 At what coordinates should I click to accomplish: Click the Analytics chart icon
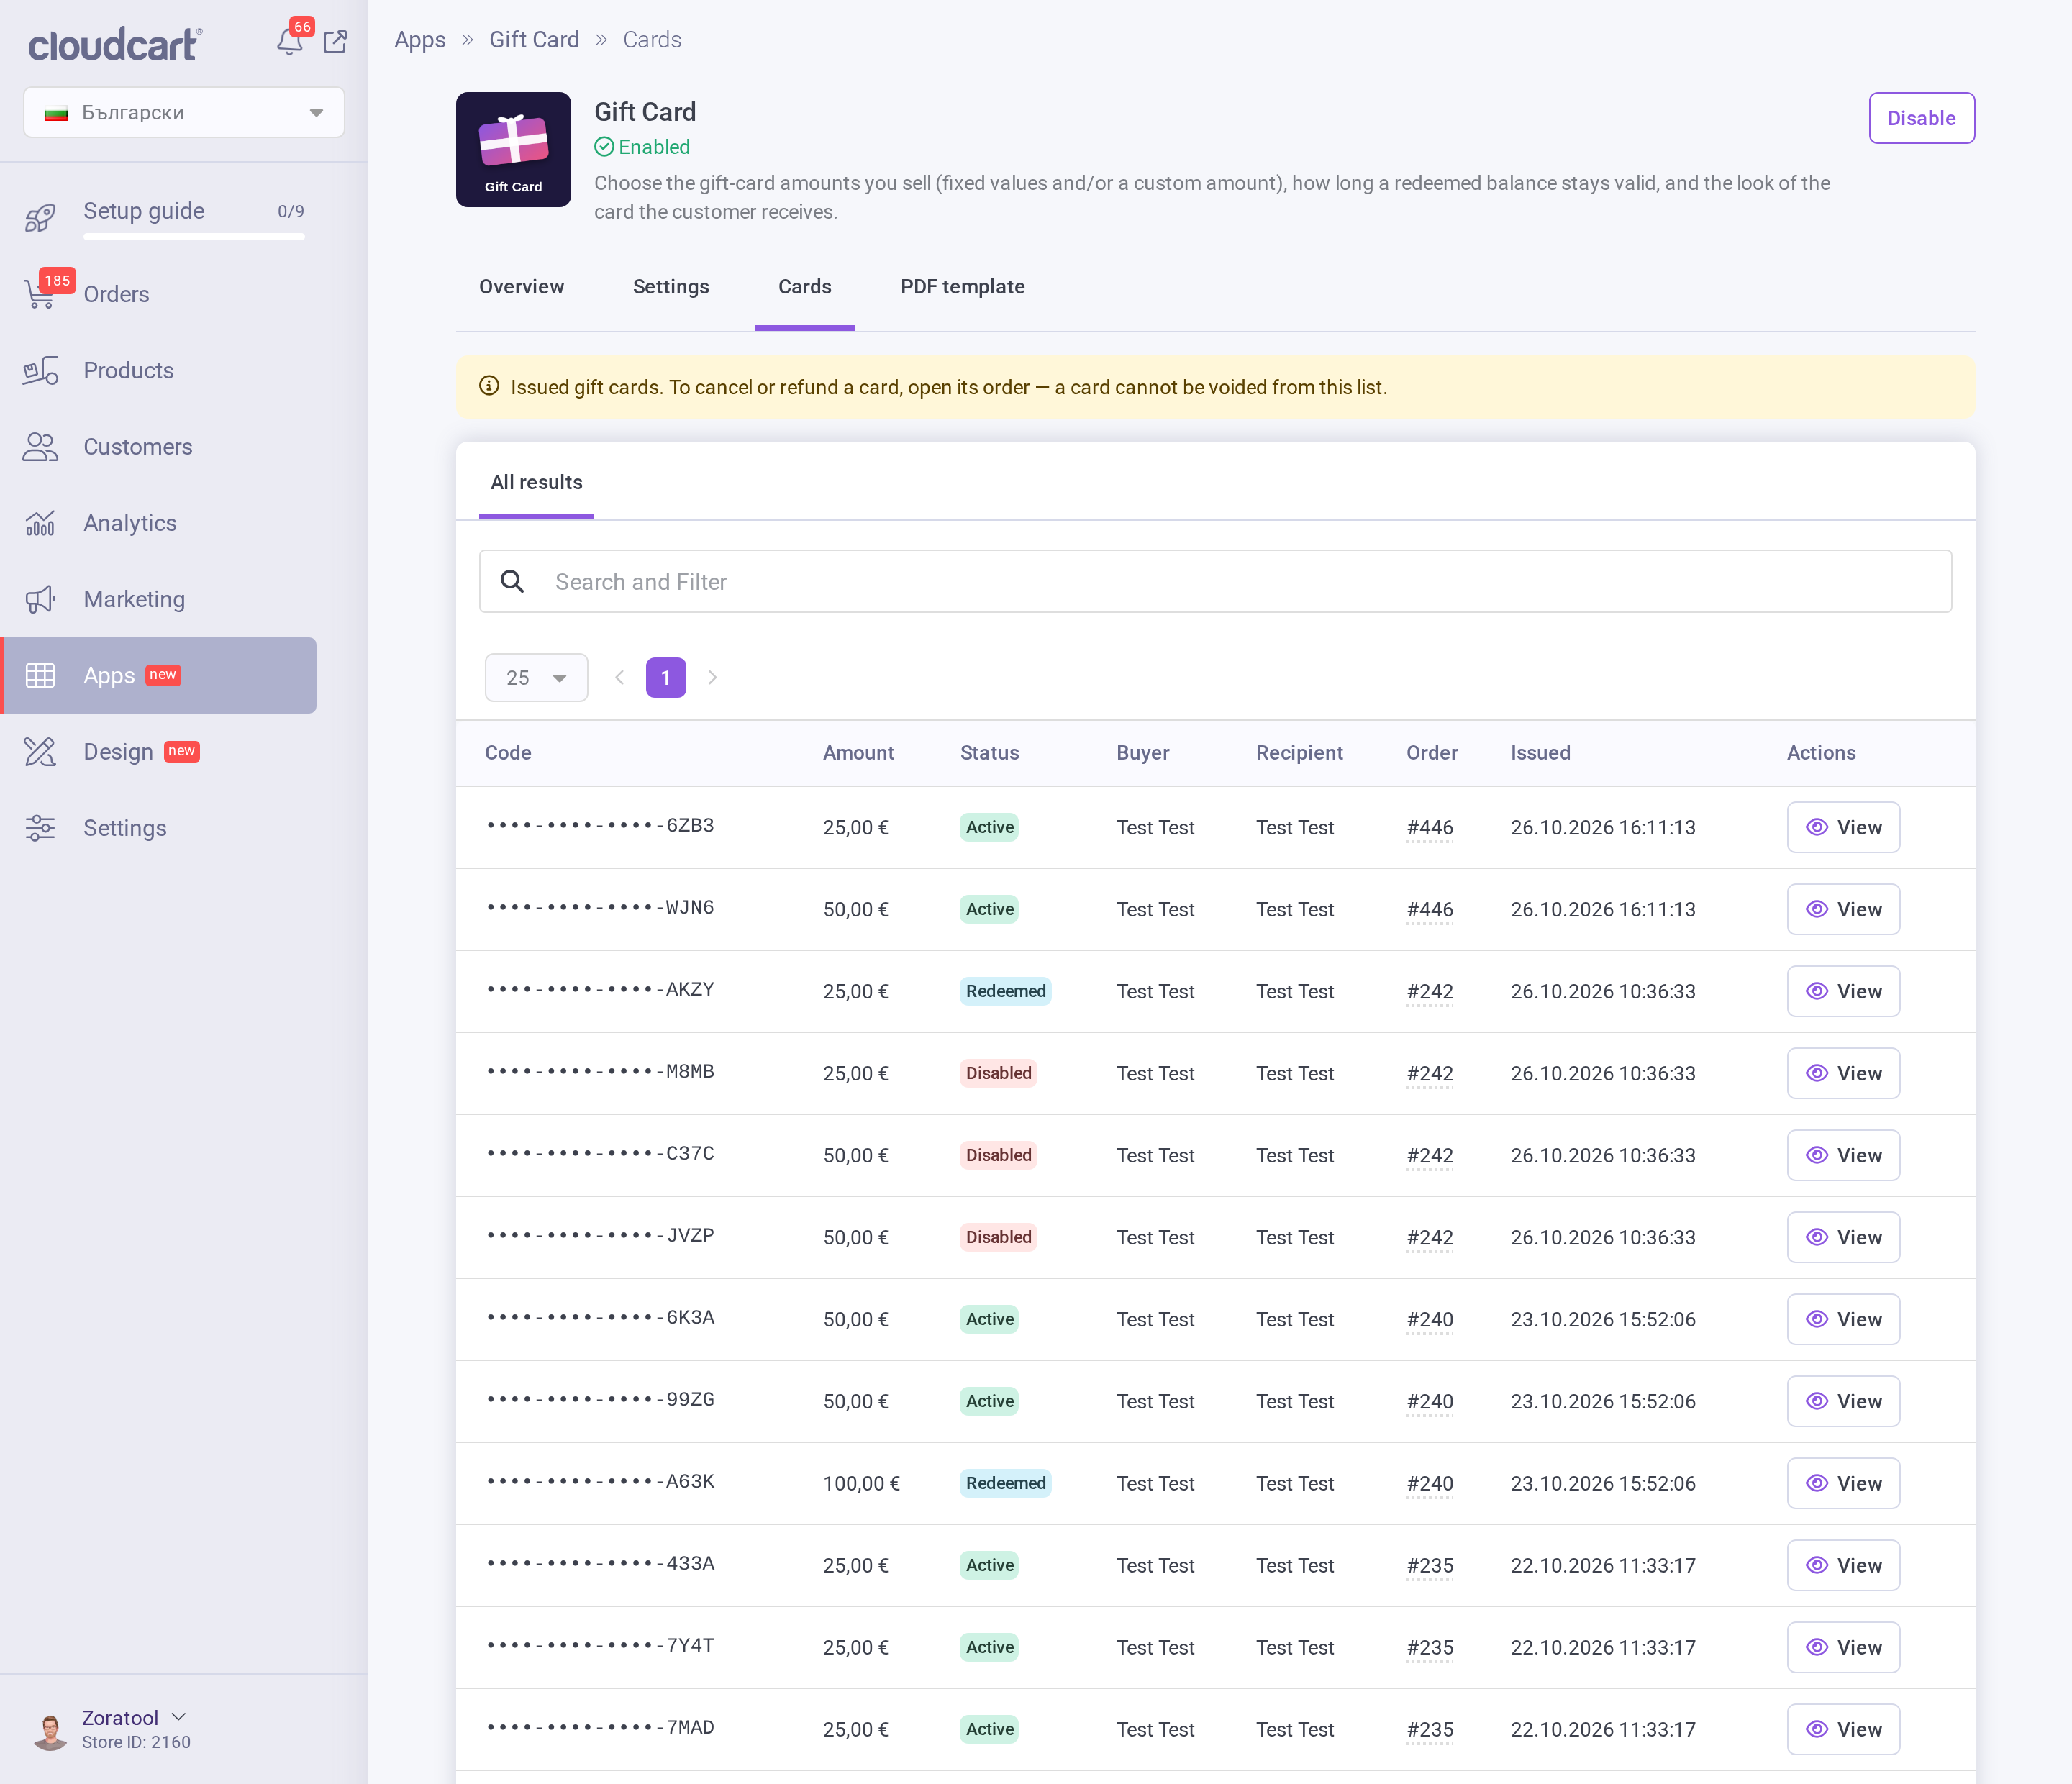pos(40,523)
